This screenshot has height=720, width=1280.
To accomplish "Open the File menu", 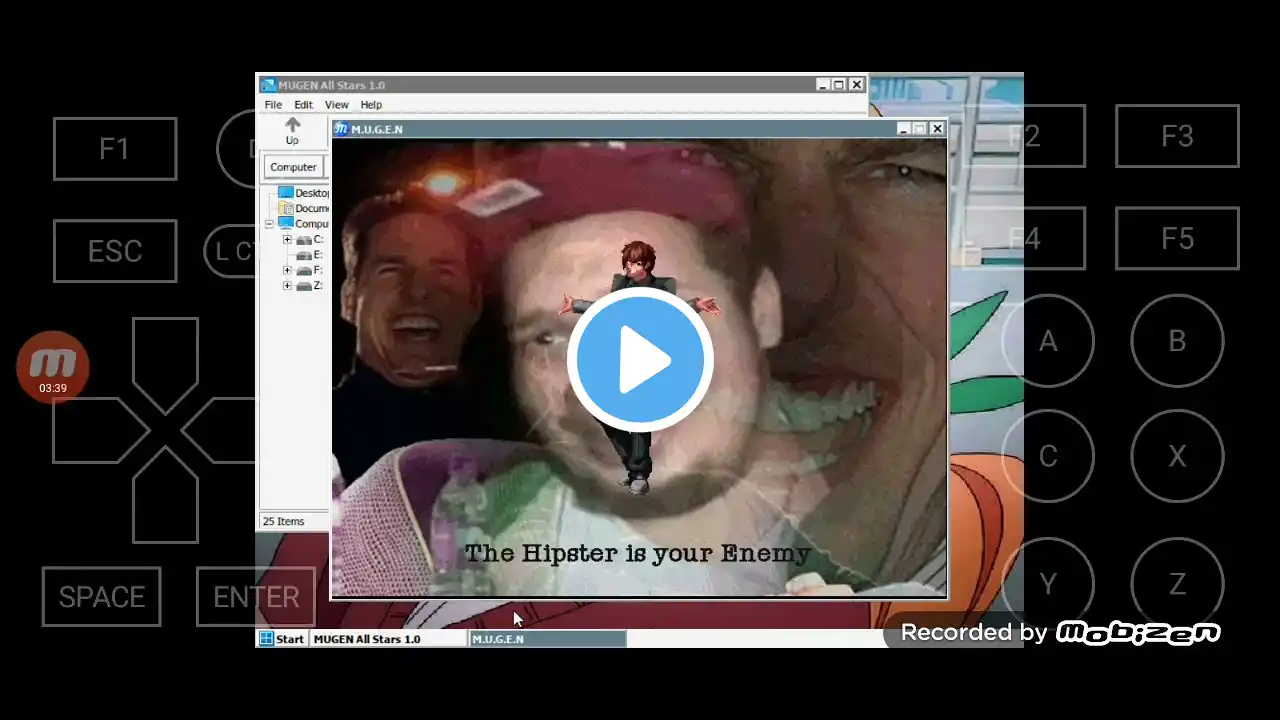I will coord(273,105).
